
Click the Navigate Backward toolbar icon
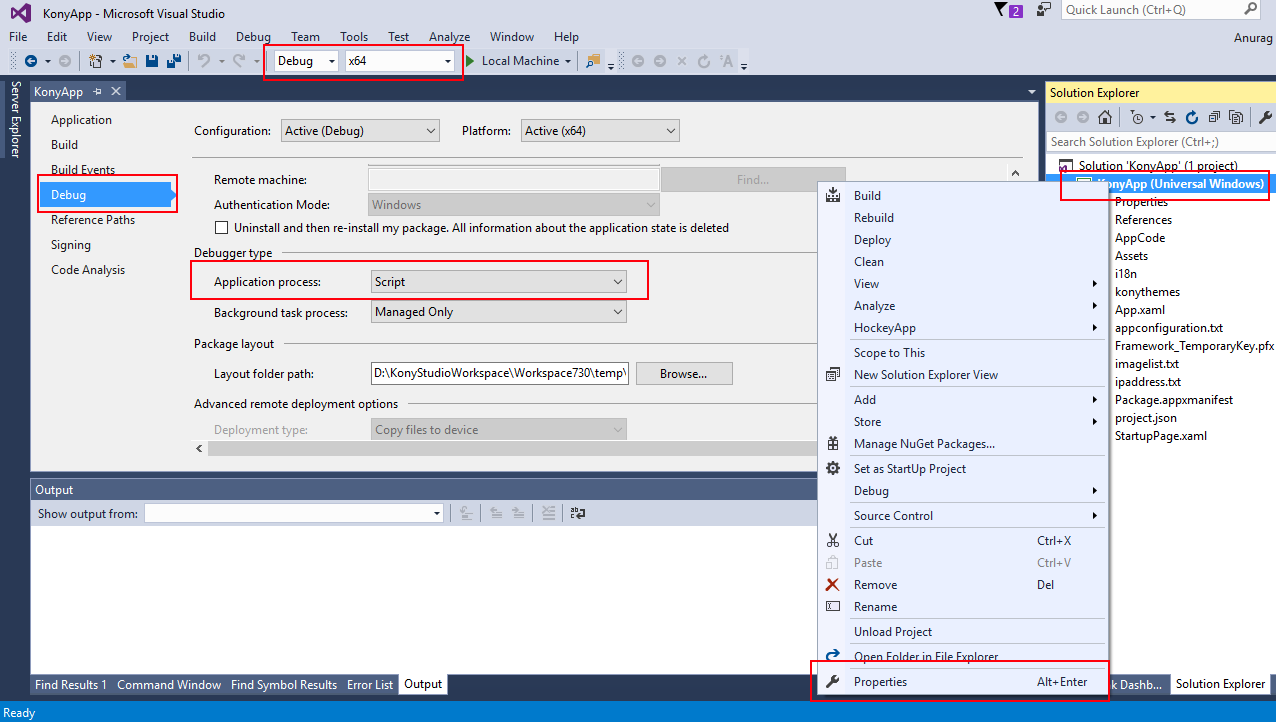(x=30, y=61)
